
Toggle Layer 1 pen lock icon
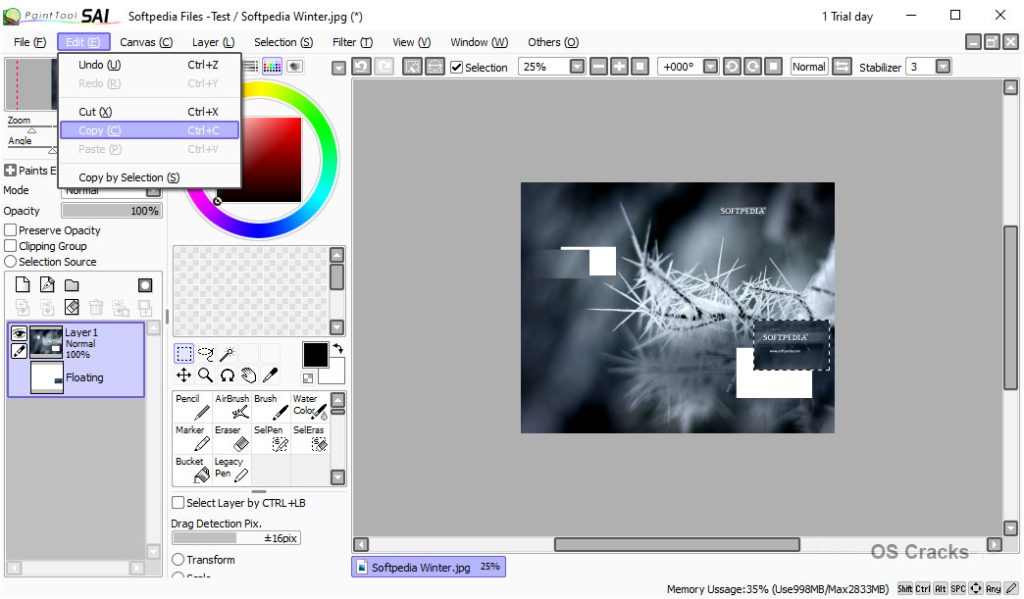(19, 351)
